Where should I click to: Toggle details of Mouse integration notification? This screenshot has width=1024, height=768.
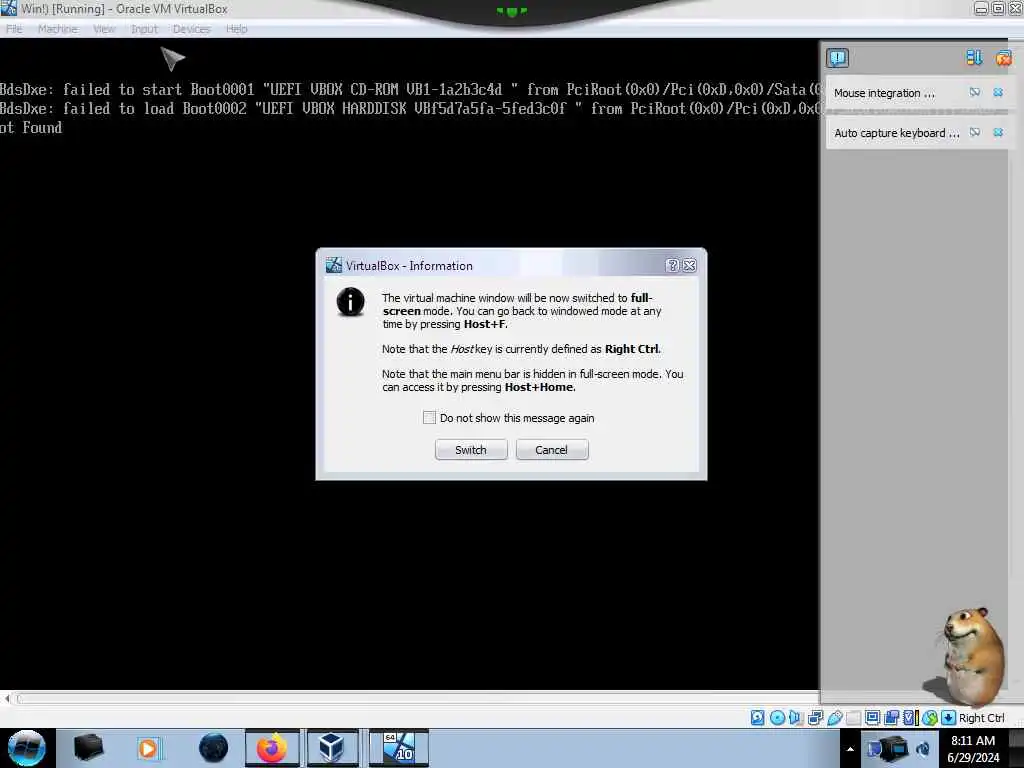point(974,93)
